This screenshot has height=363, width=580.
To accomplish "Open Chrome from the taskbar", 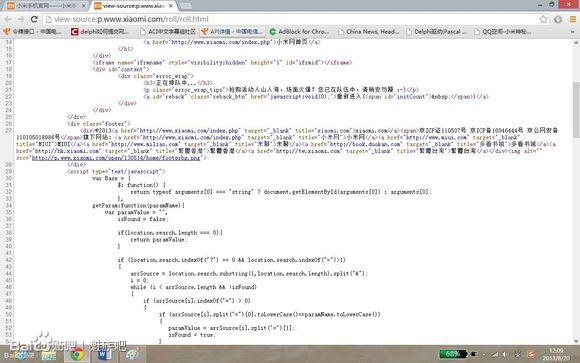I will click(x=77, y=354).
